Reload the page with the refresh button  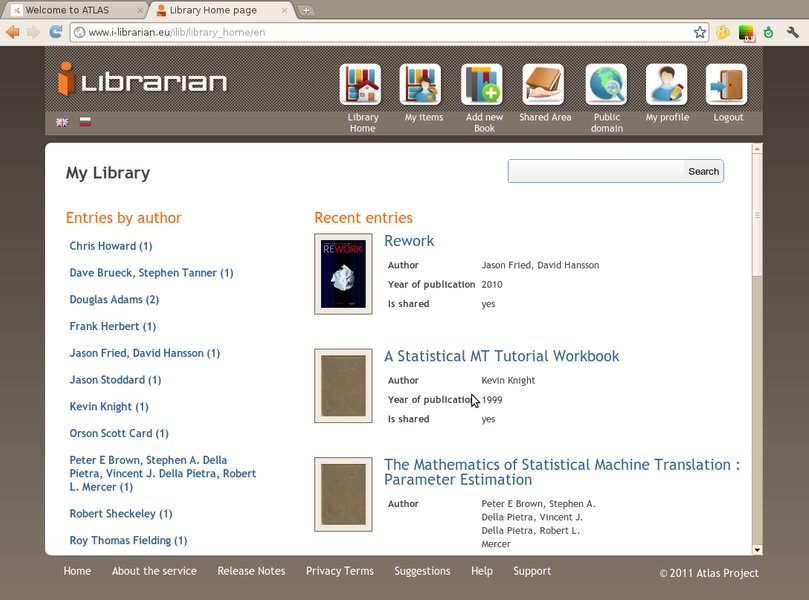(x=56, y=32)
